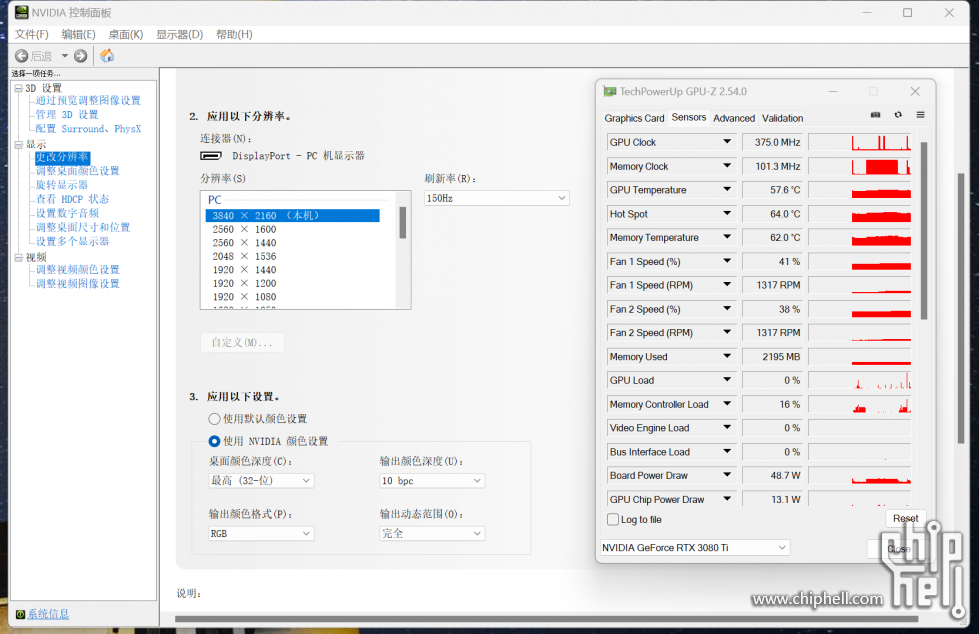The width and height of the screenshot is (979, 634).
Task: Click the Home icon in NVIDIA toolbar
Action: 107,56
